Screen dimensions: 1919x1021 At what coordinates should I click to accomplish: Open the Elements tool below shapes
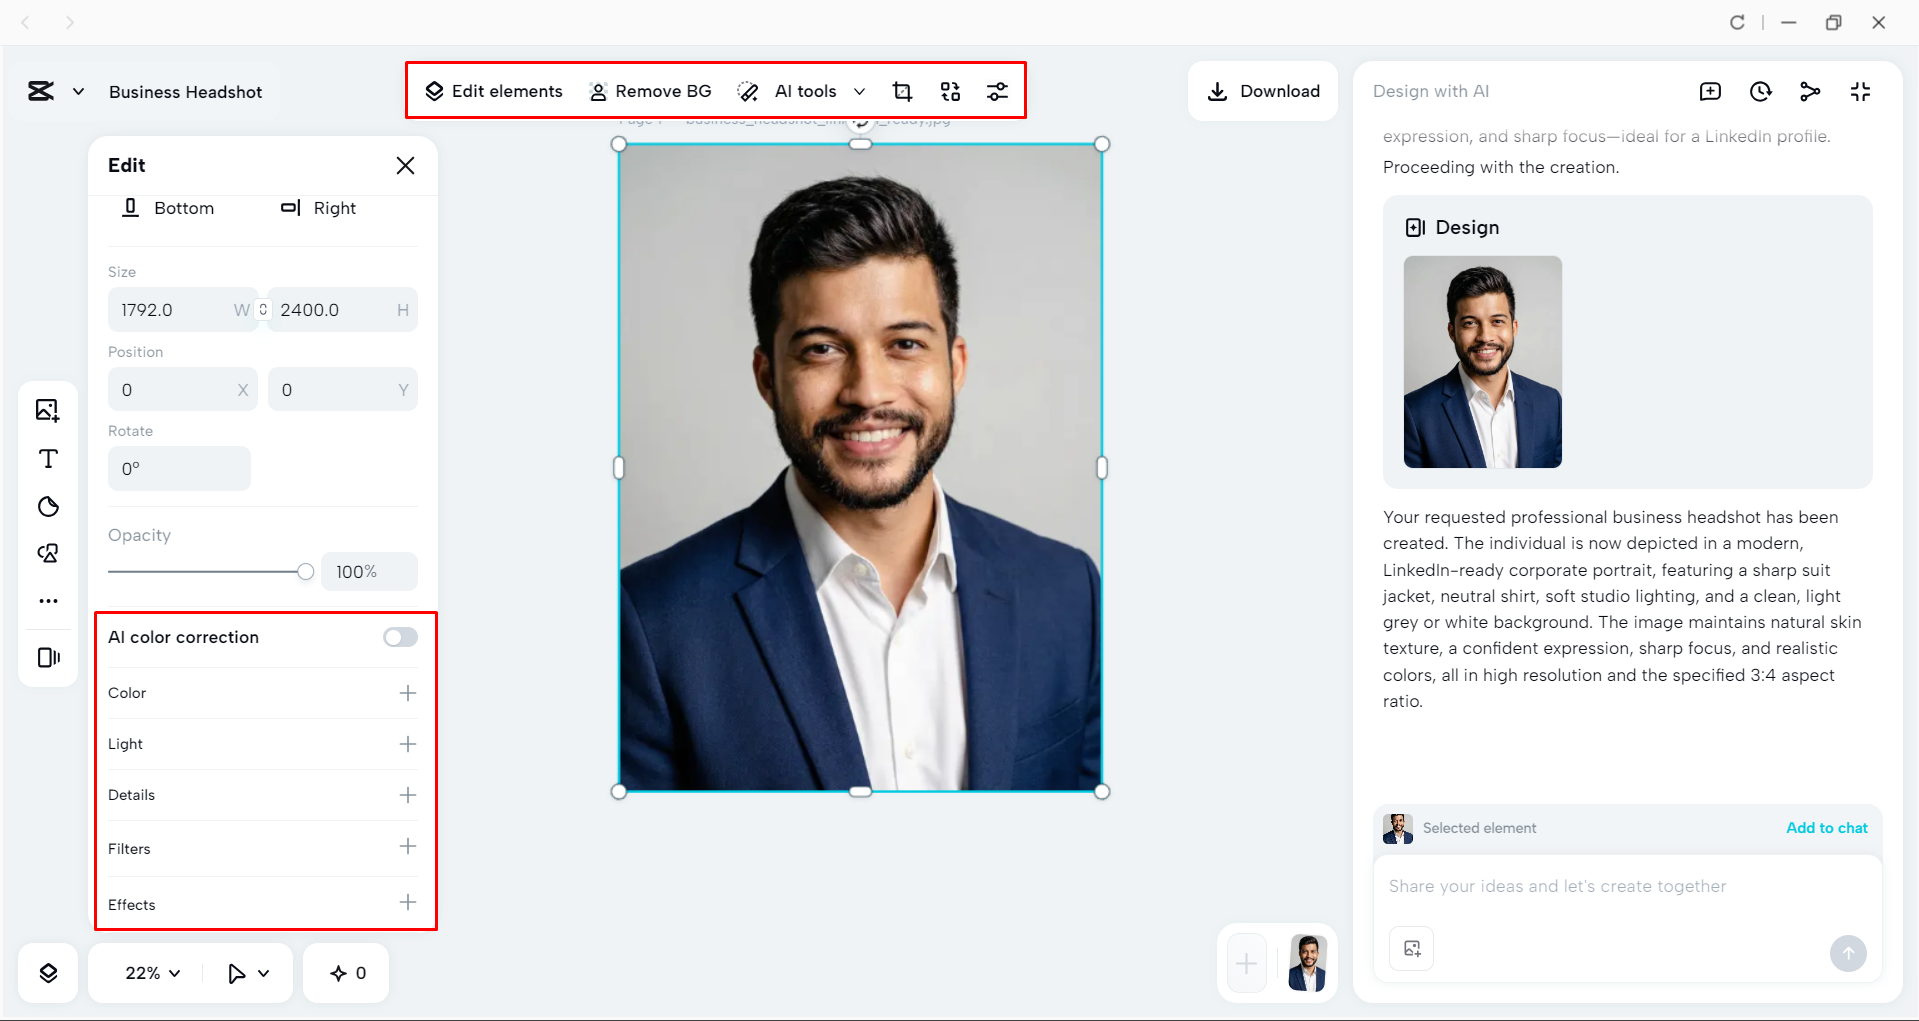(47, 553)
